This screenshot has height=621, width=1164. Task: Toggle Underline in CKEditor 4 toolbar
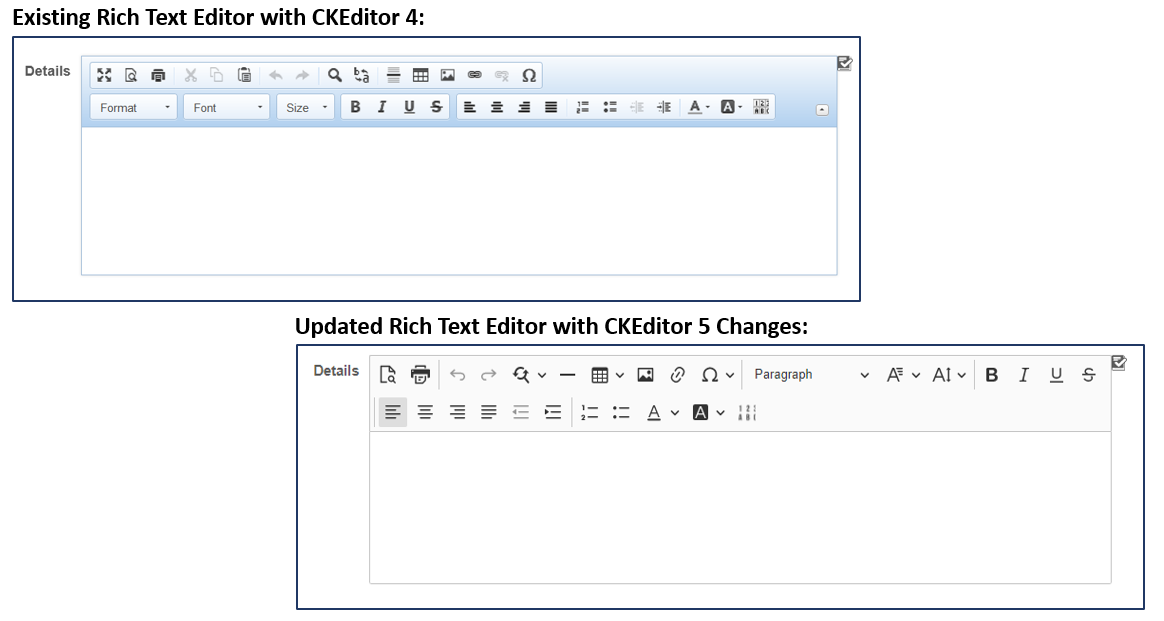click(409, 107)
